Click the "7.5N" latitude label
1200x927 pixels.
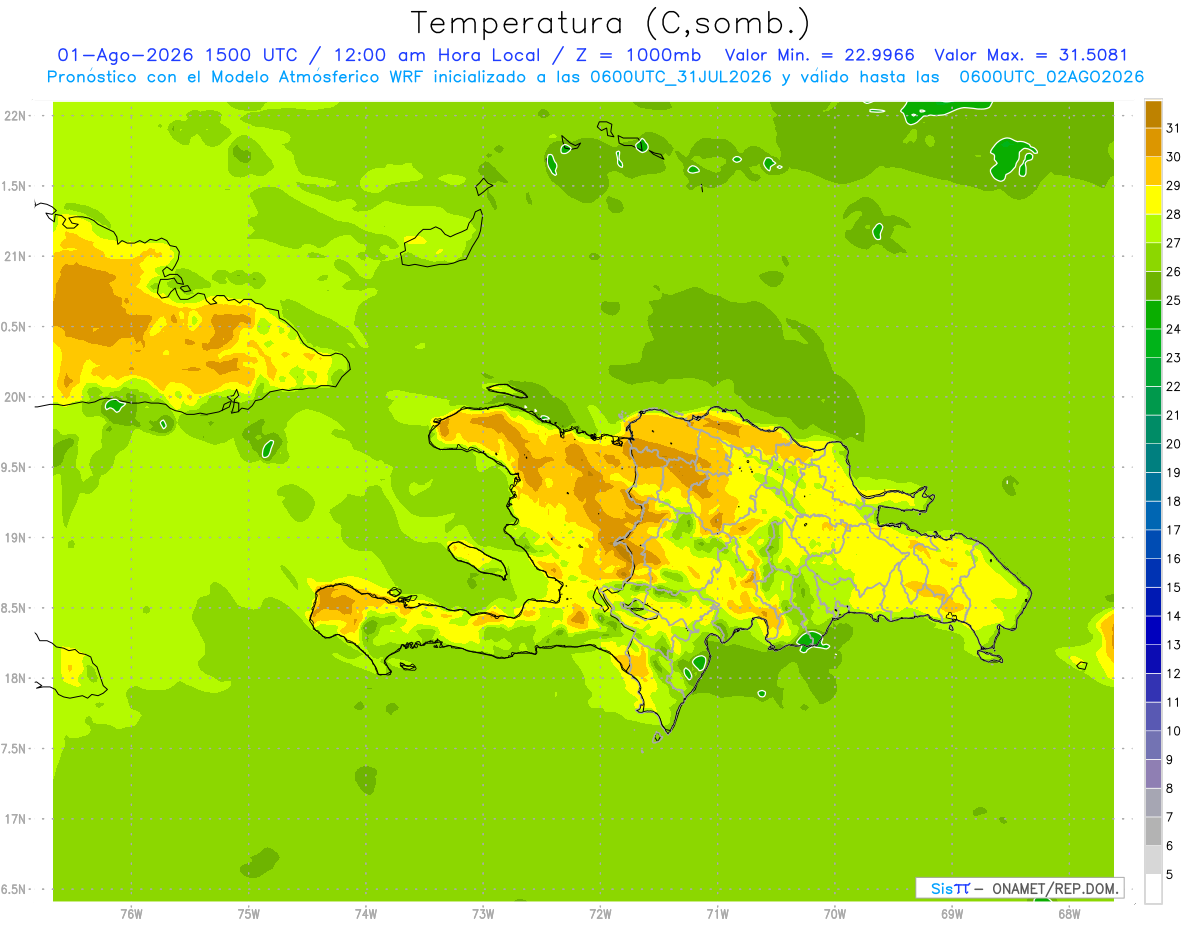14,749
